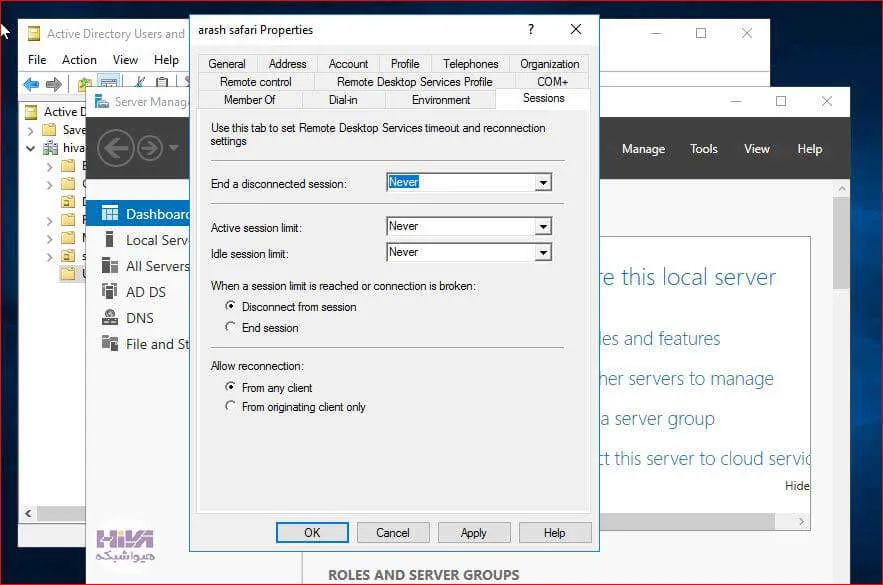Open Help menu in Active Directory window

[x=166, y=60]
